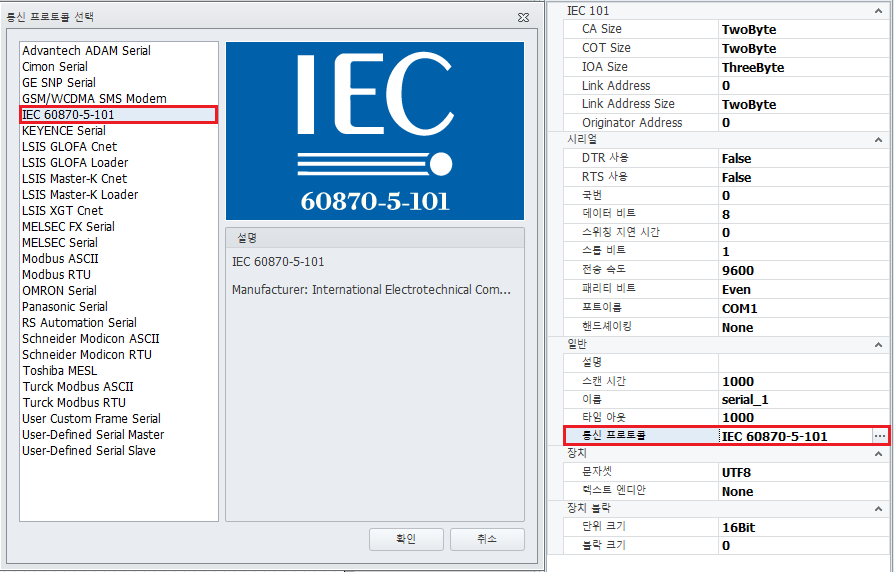Image resolution: width=894 pixels, height=572 pixels.
Task: Change 텍스트 엔디안 value None
Action: point(803,491)
